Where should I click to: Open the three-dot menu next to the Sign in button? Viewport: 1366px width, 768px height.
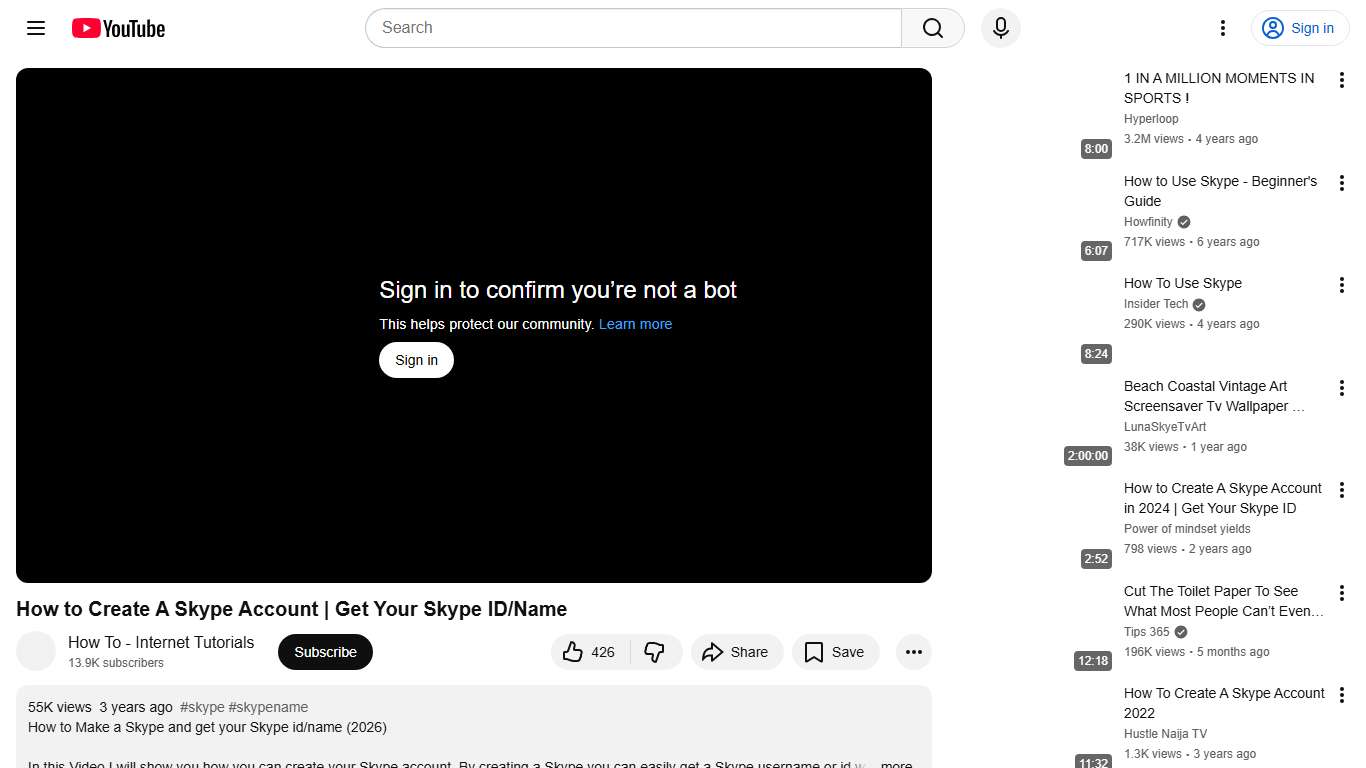[1222, 28]
